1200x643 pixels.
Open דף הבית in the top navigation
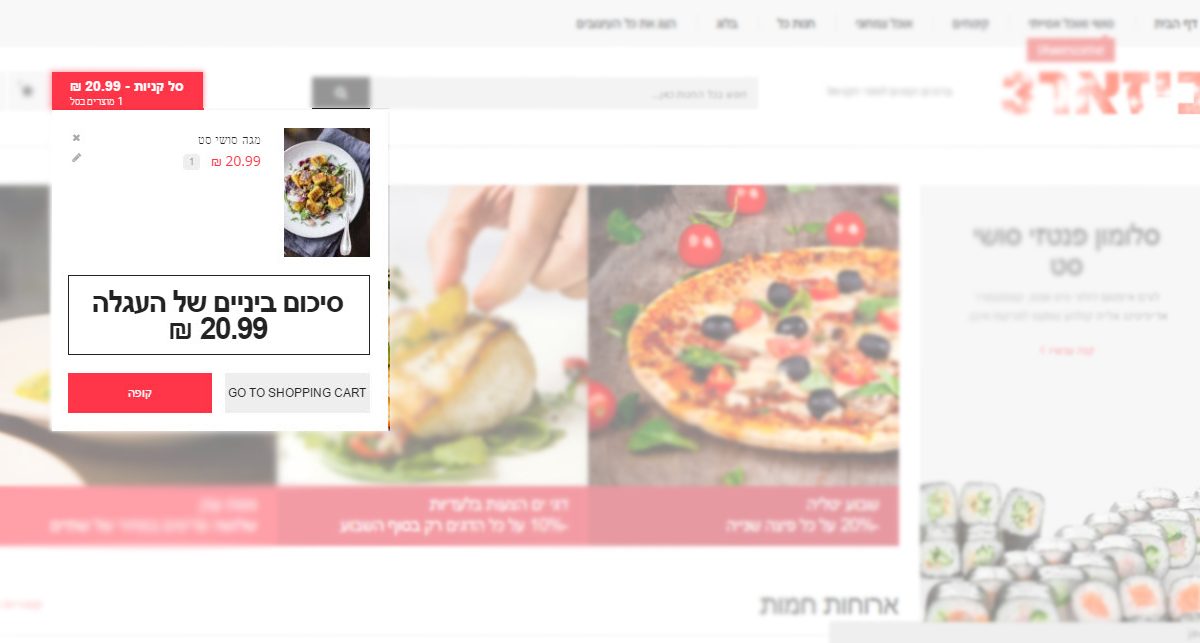click(1175, 23)
